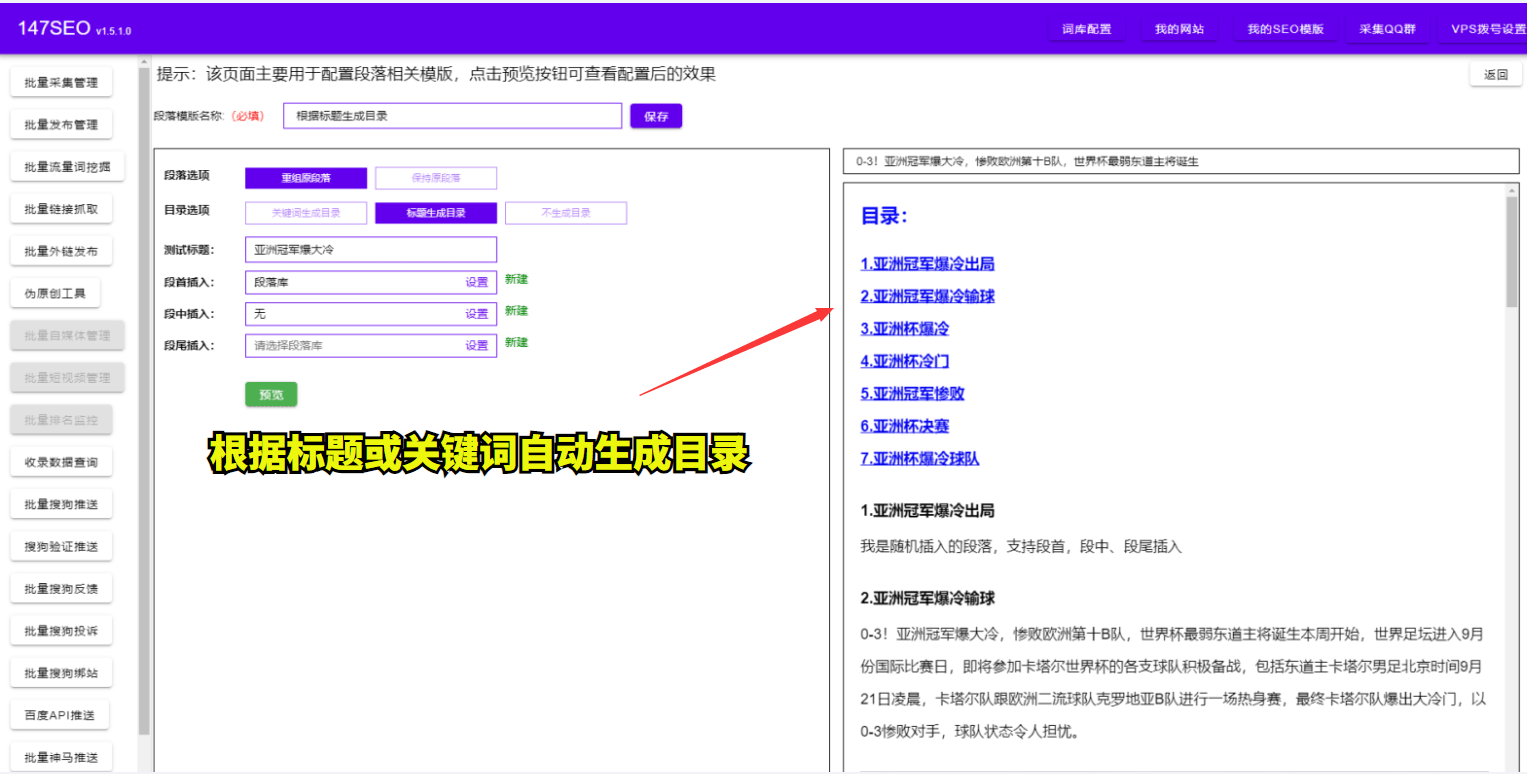Select 批量搜狗投诉 in the sidebar

(61, 631)
